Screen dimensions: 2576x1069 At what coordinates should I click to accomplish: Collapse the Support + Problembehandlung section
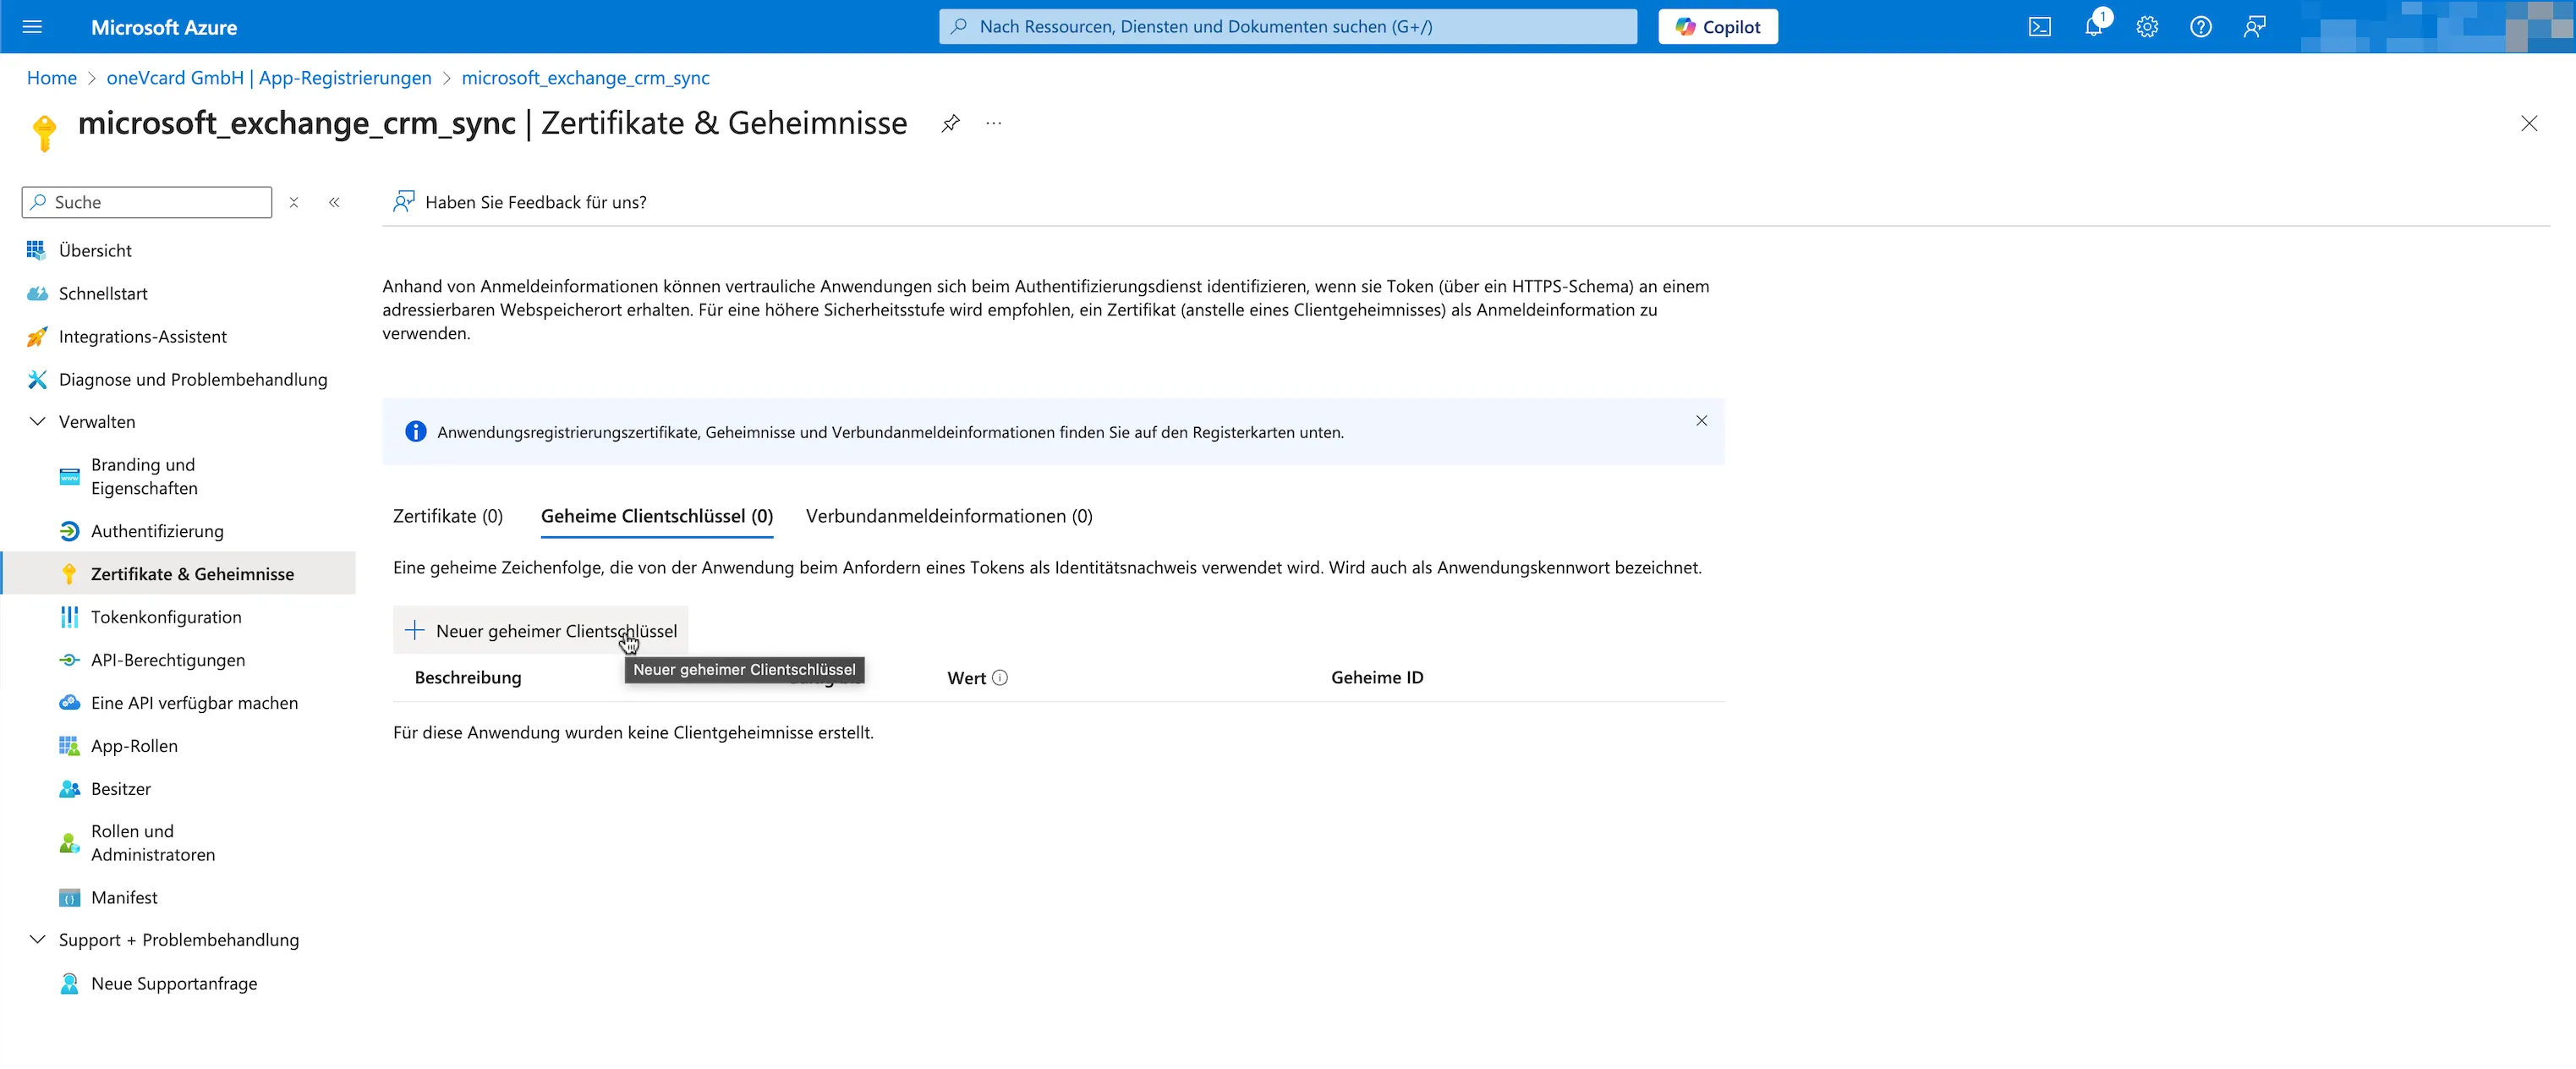click(37, 940)
